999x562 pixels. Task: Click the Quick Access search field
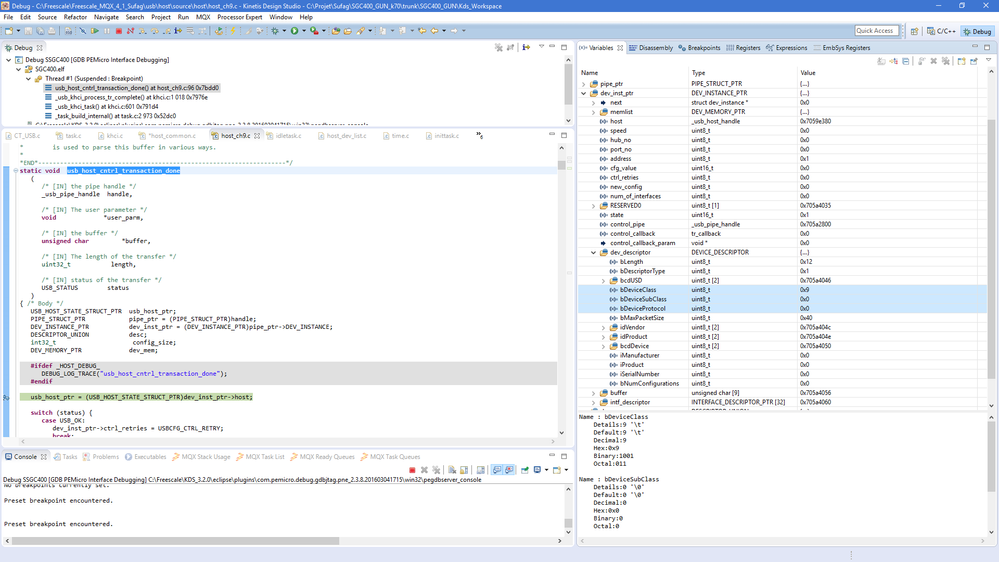[877, 31]
